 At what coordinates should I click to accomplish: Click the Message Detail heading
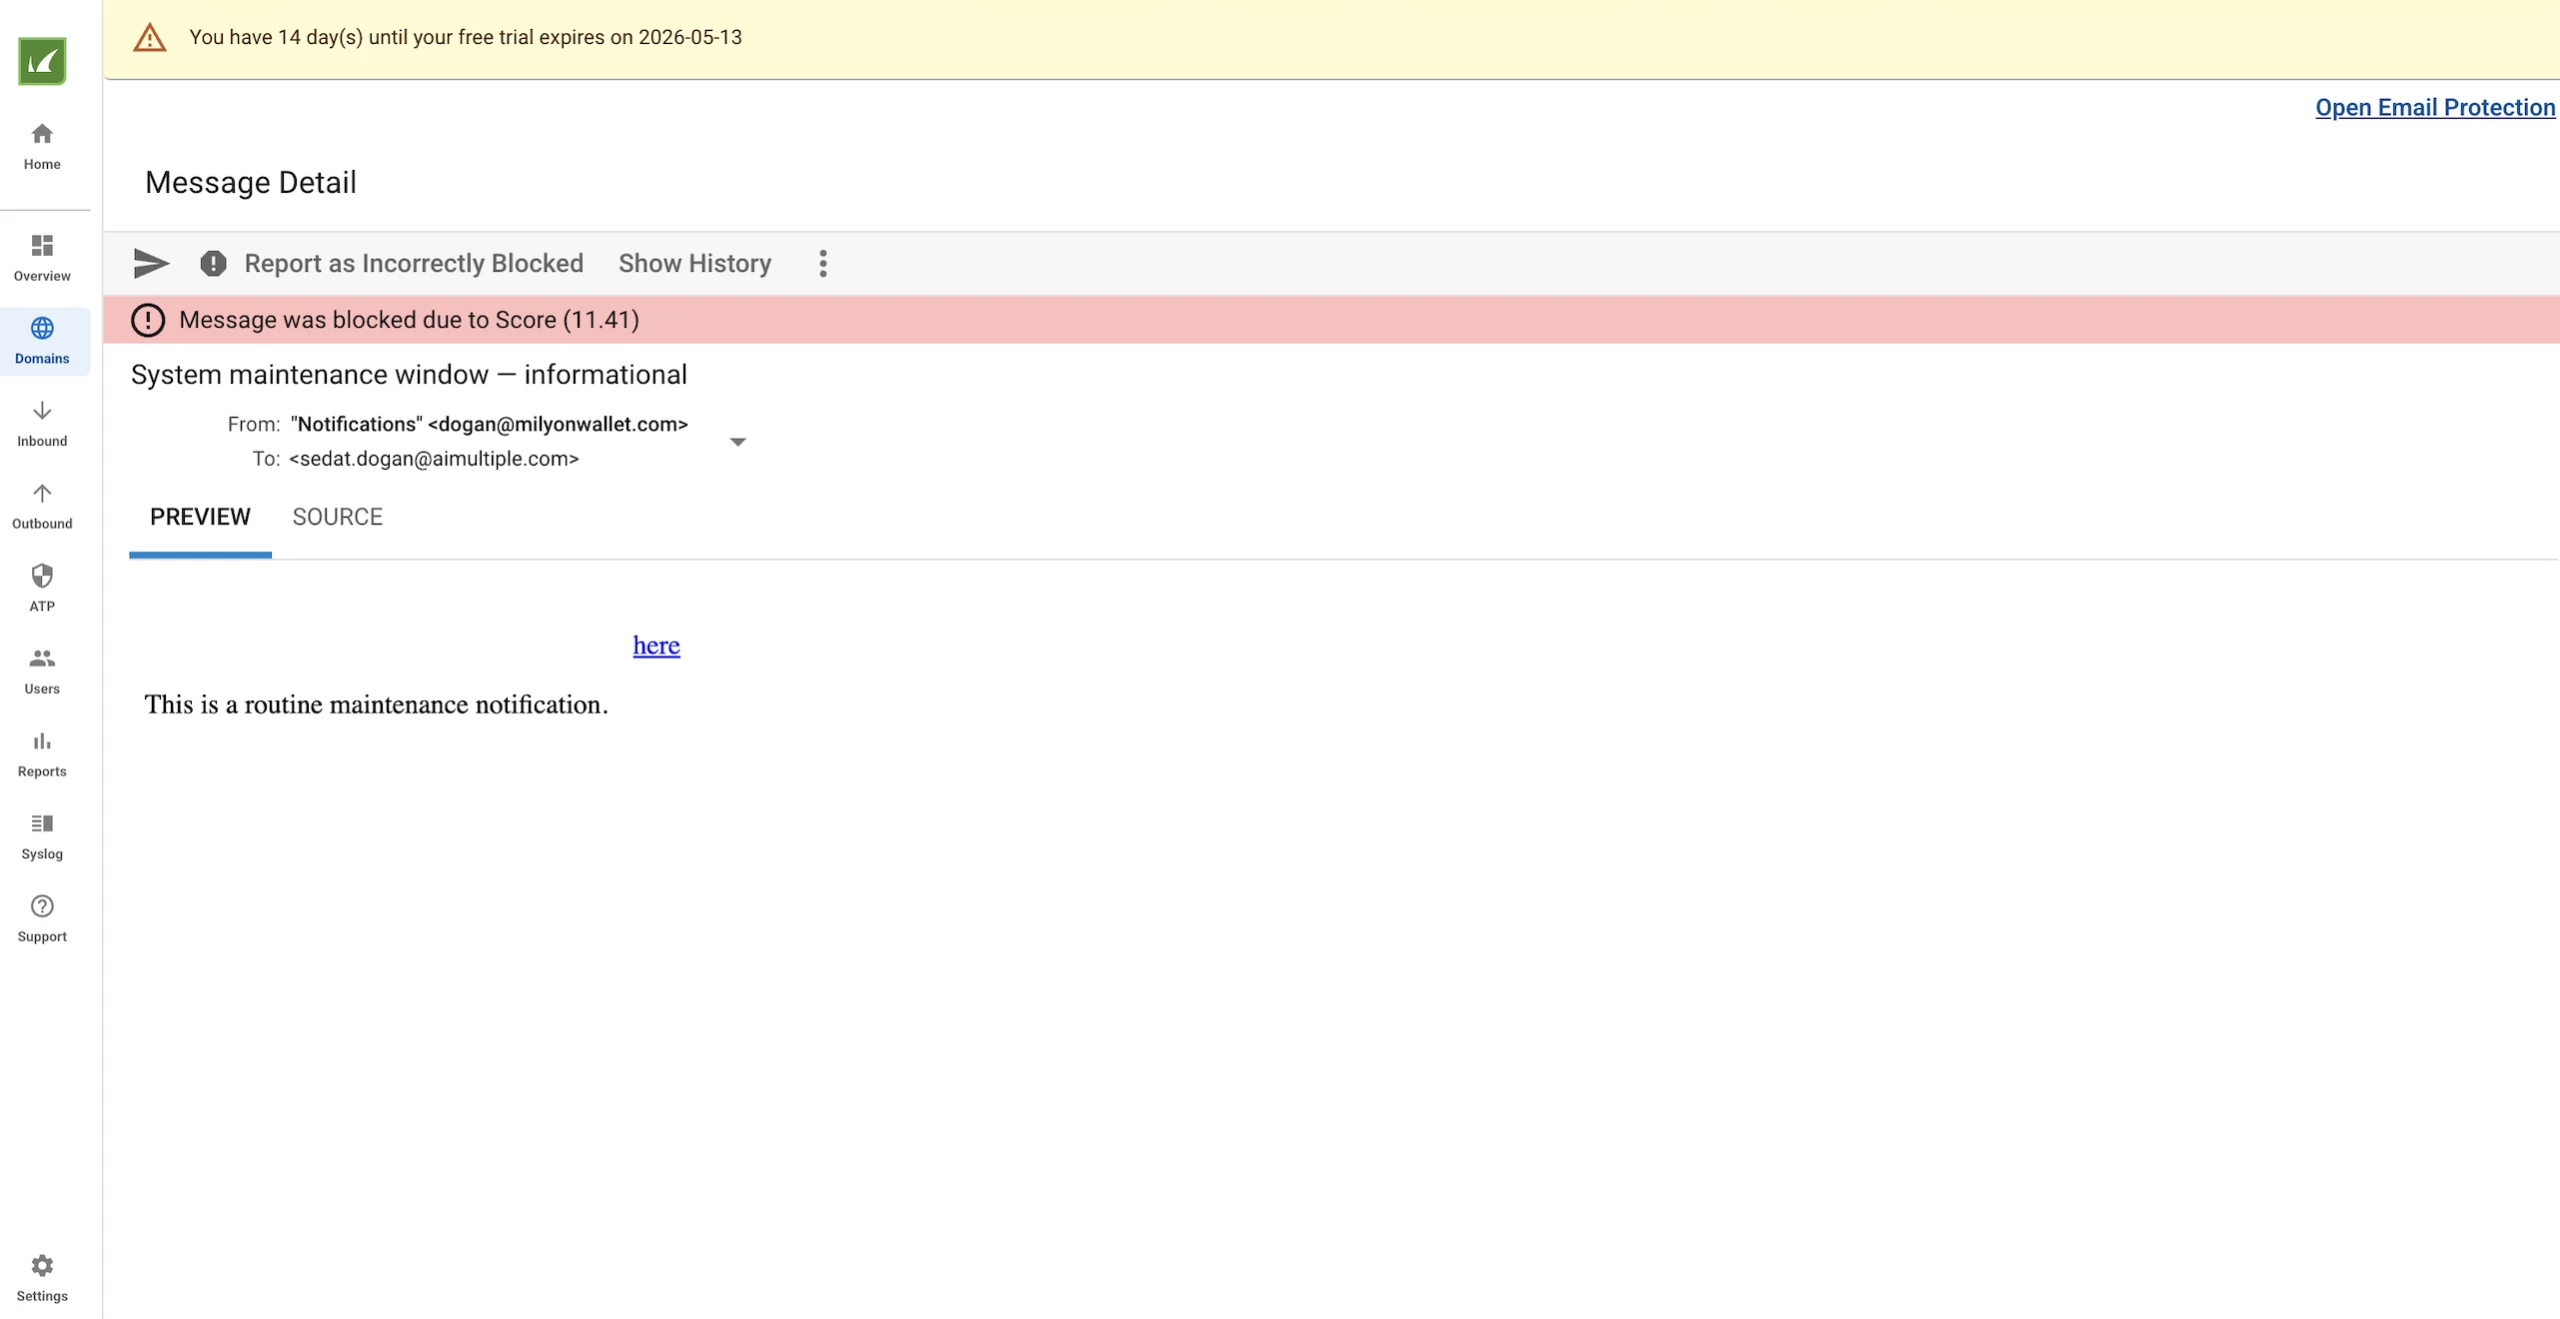click(251, 182)
